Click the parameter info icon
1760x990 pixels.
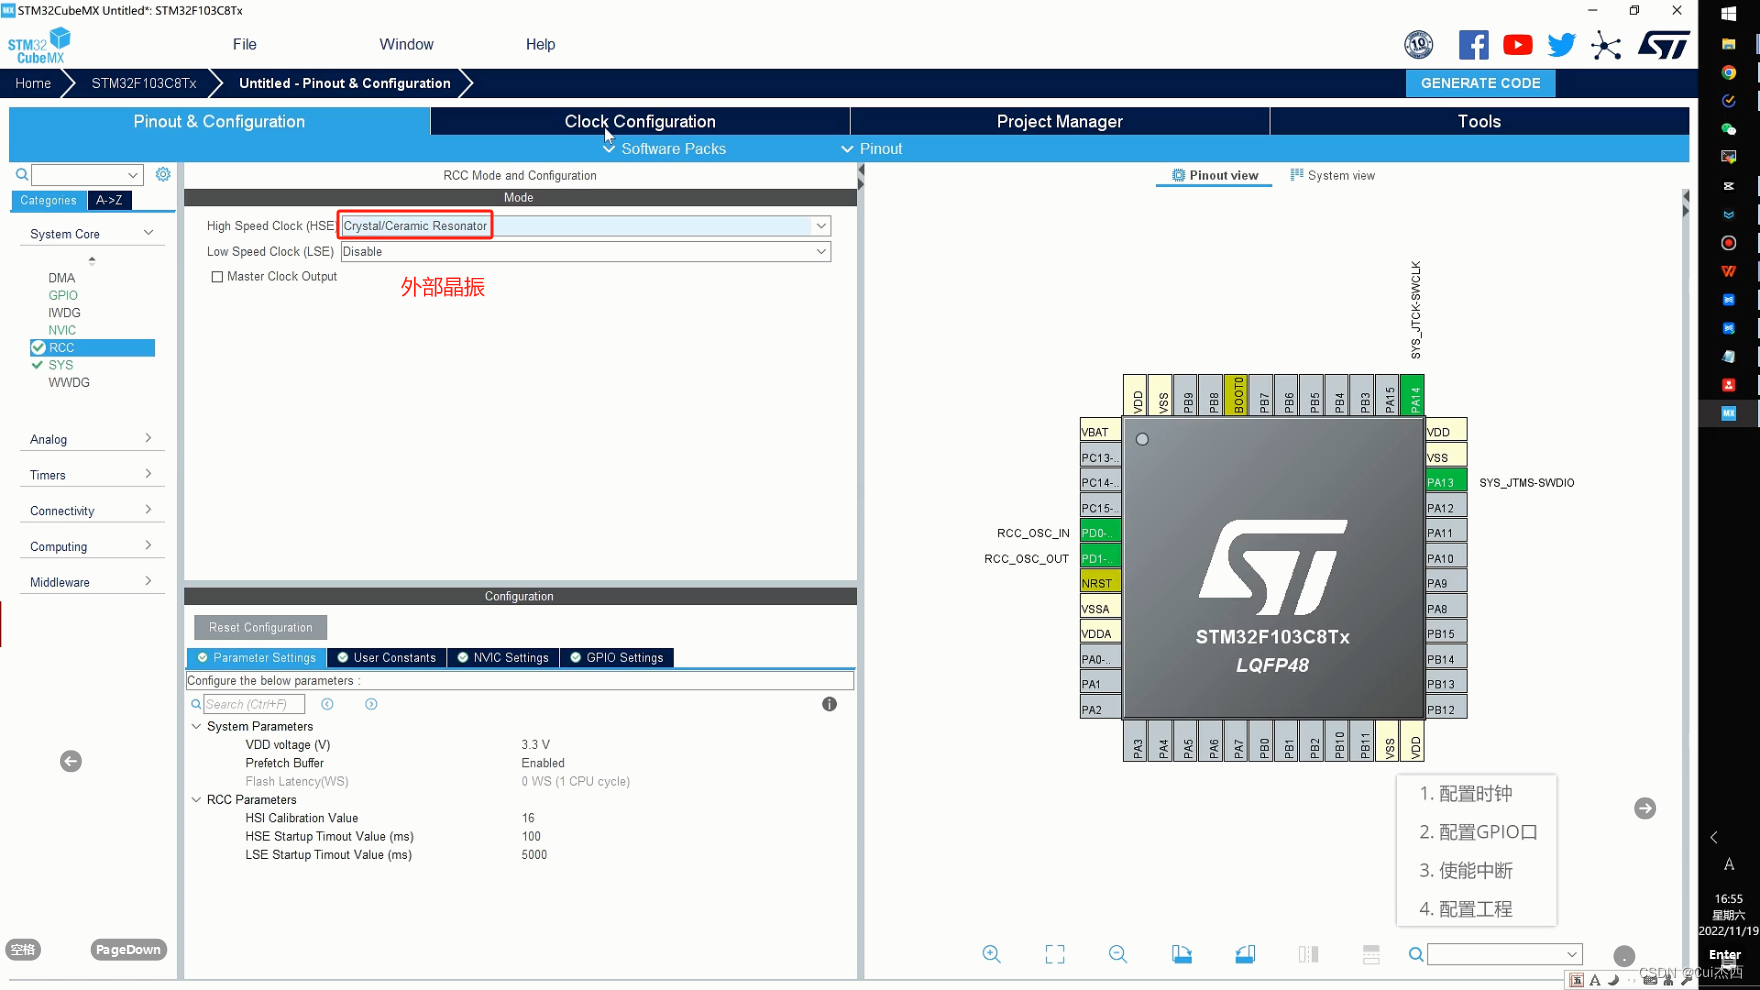tap(829, 704)
